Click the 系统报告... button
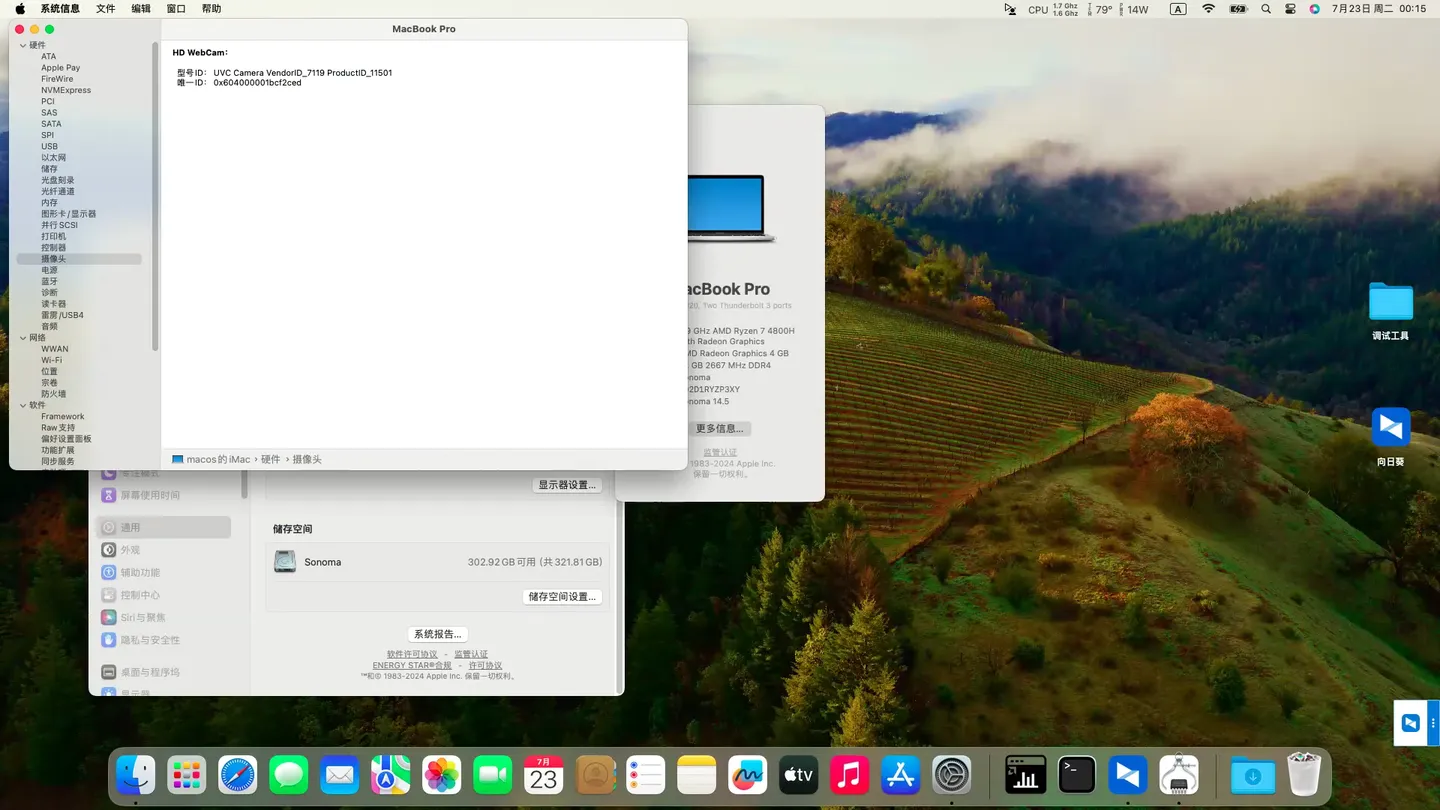This screenshot has height=810, width=1440. click(x=437, y=634)
